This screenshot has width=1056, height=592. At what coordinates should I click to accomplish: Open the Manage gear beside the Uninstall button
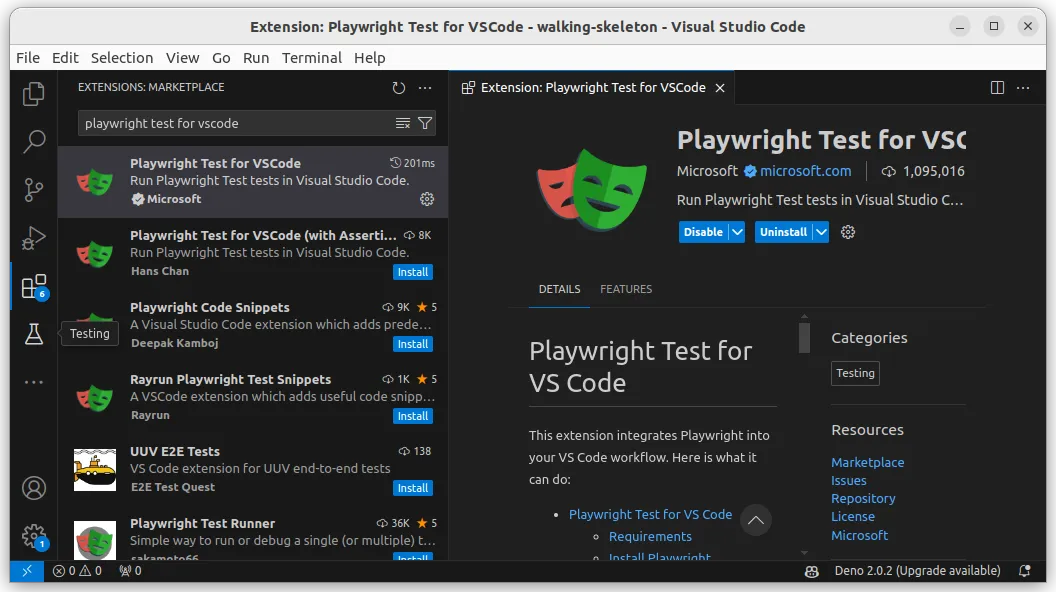pyautogui.click(x=846, y=231)
